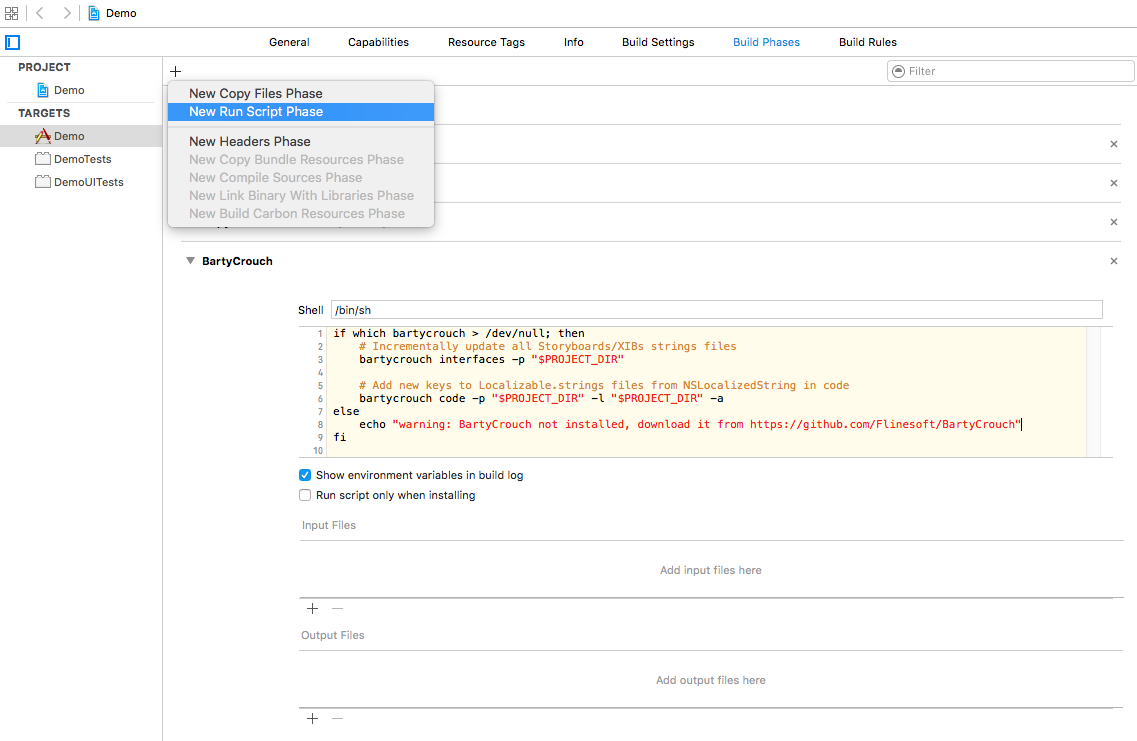Click the first line 'if which bartycrouch'
Viewport: 1137px width, 741px height.
tap(459, 334)
